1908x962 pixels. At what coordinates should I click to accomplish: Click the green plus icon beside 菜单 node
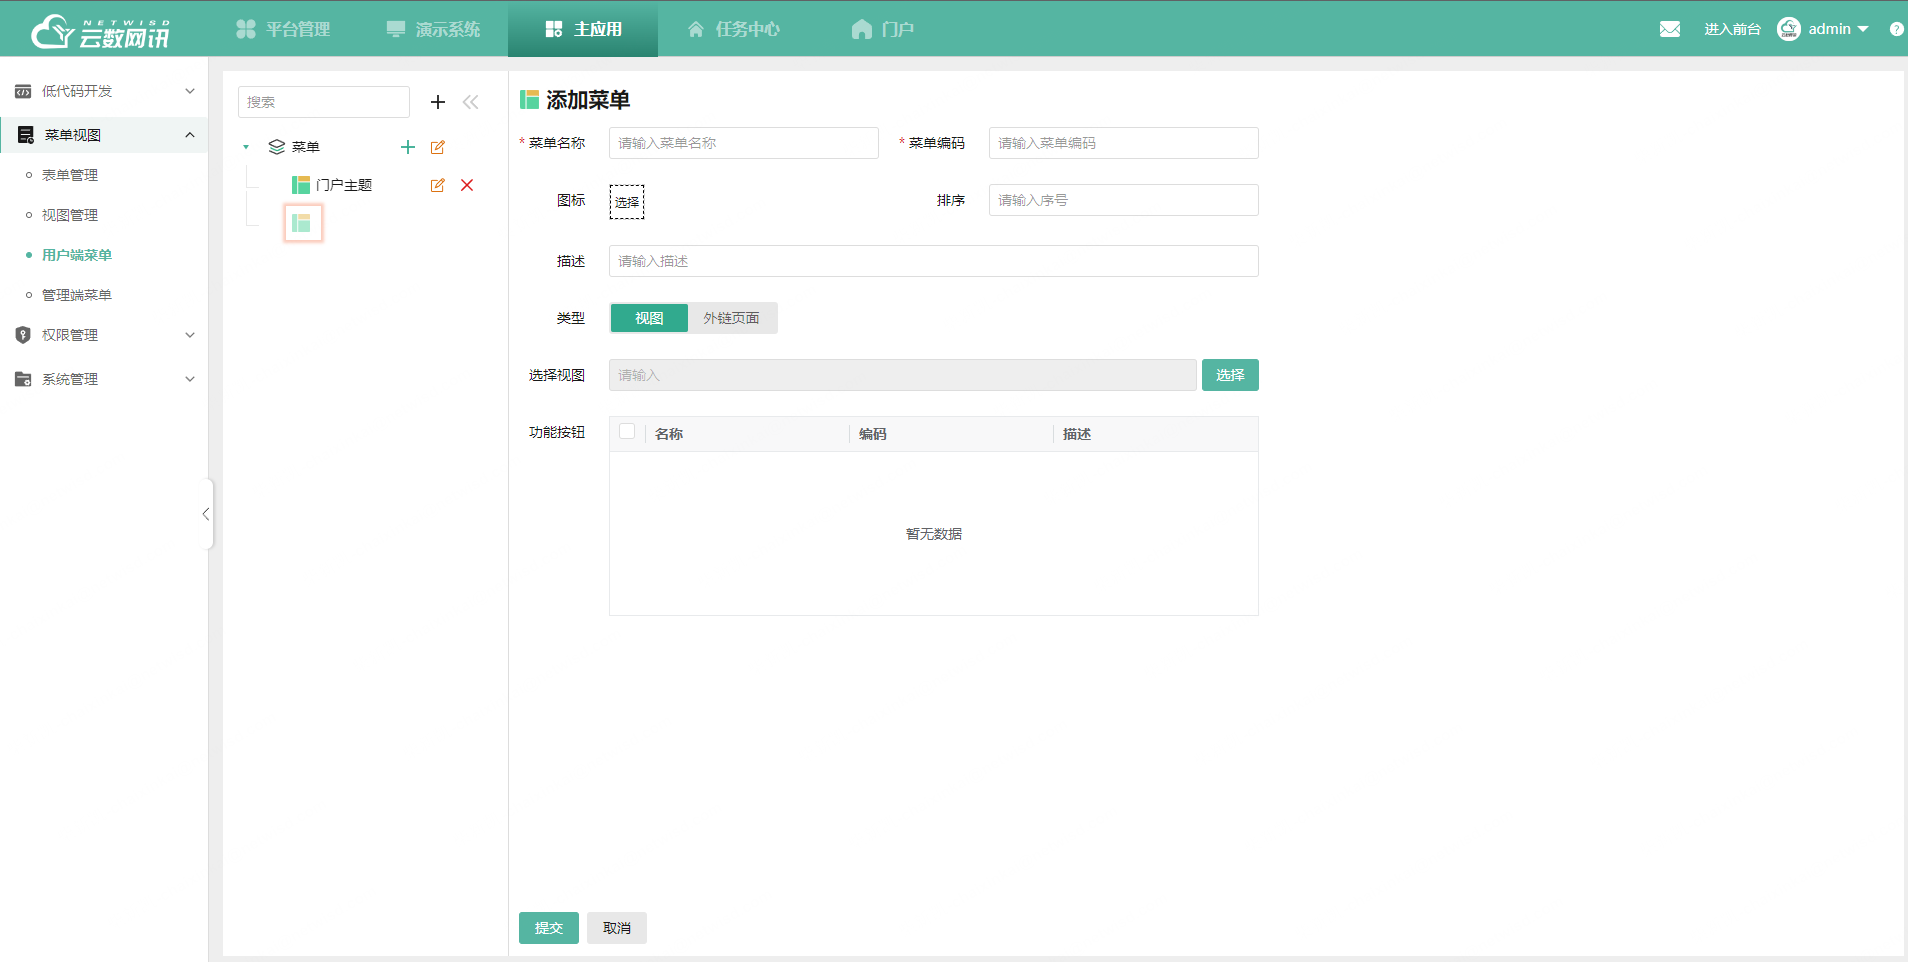click(407, 147)
